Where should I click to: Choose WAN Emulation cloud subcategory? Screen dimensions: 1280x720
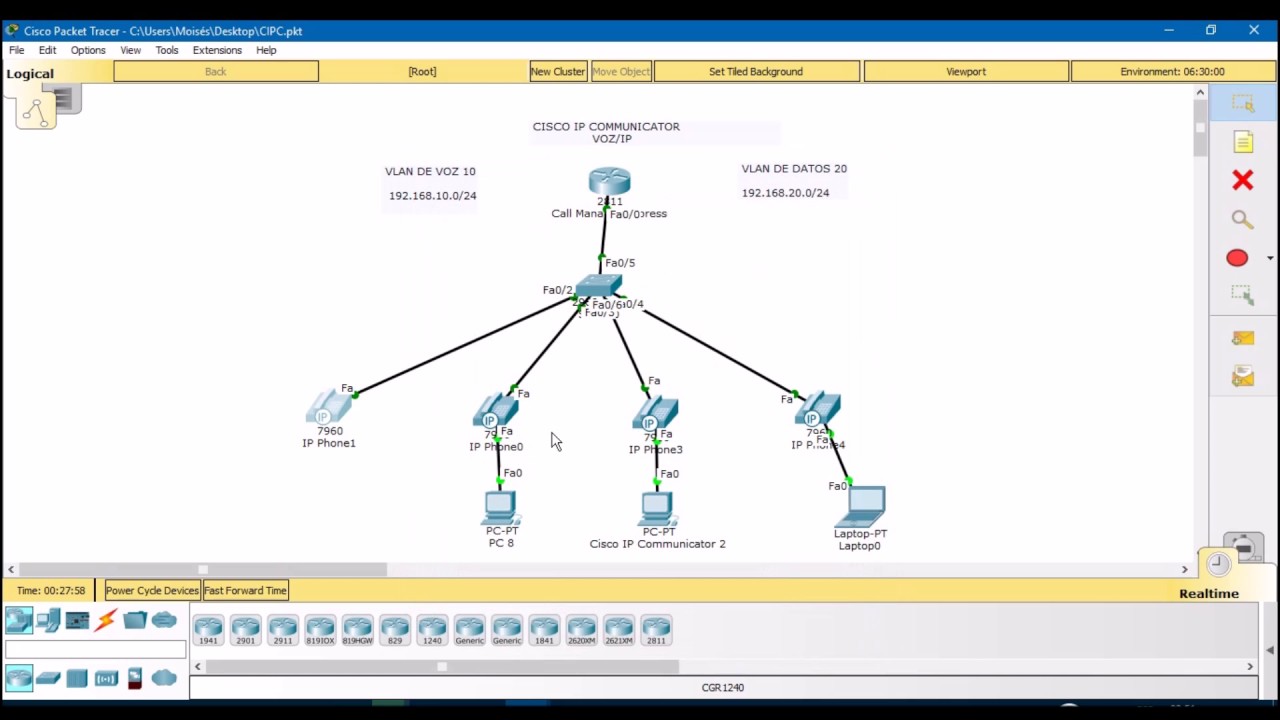coord(164,678)
